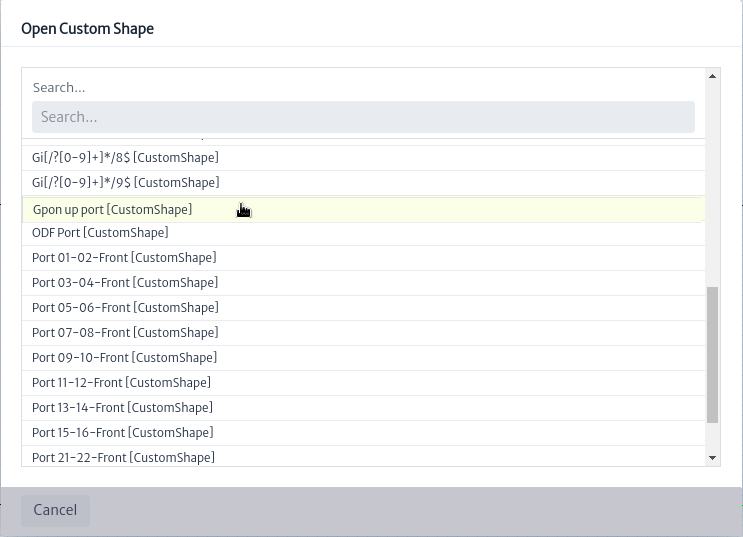Select Gi[/?[0-9]+]*/9$ custom shape
The width and height of the screenshot is (743, 537).
(x=363, y=183)
